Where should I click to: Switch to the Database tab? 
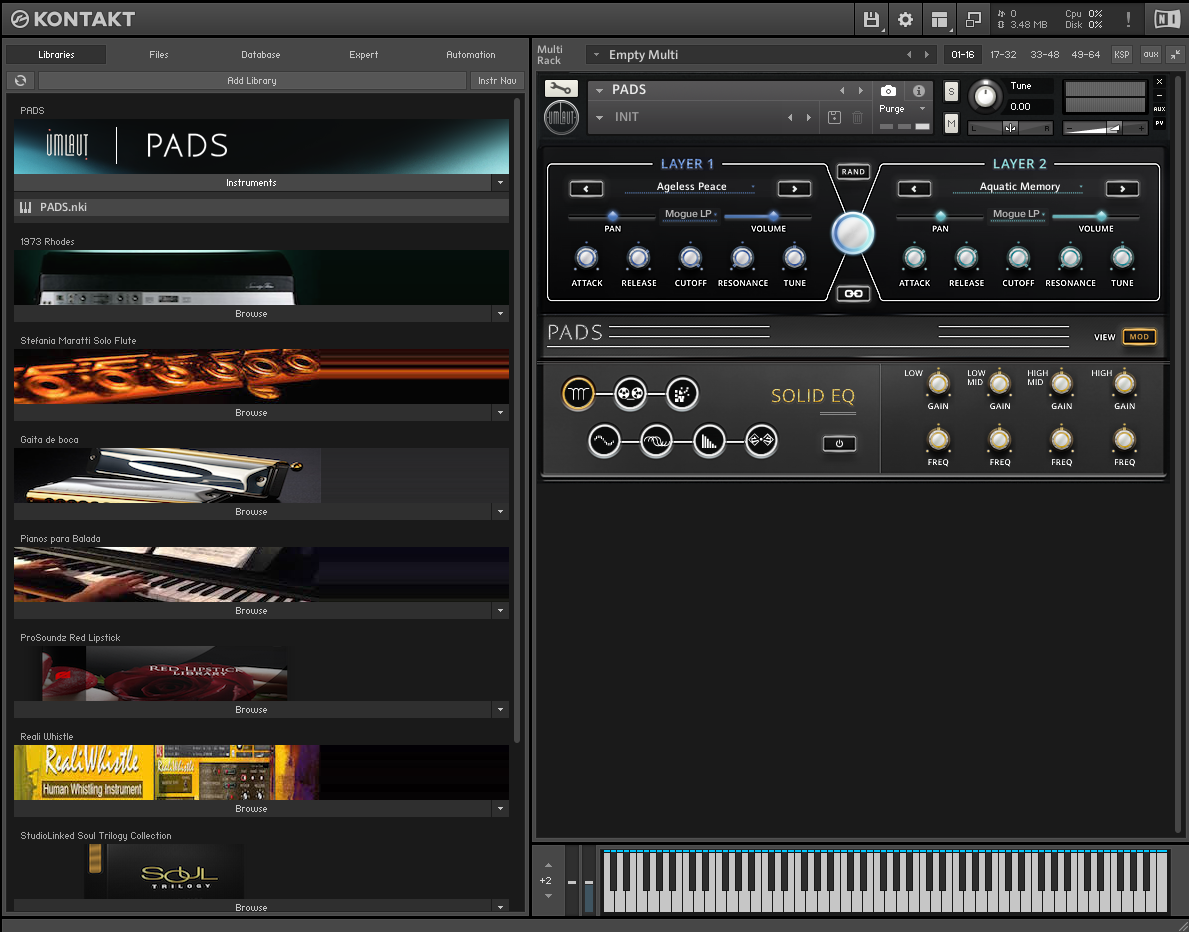click(261, 55)
